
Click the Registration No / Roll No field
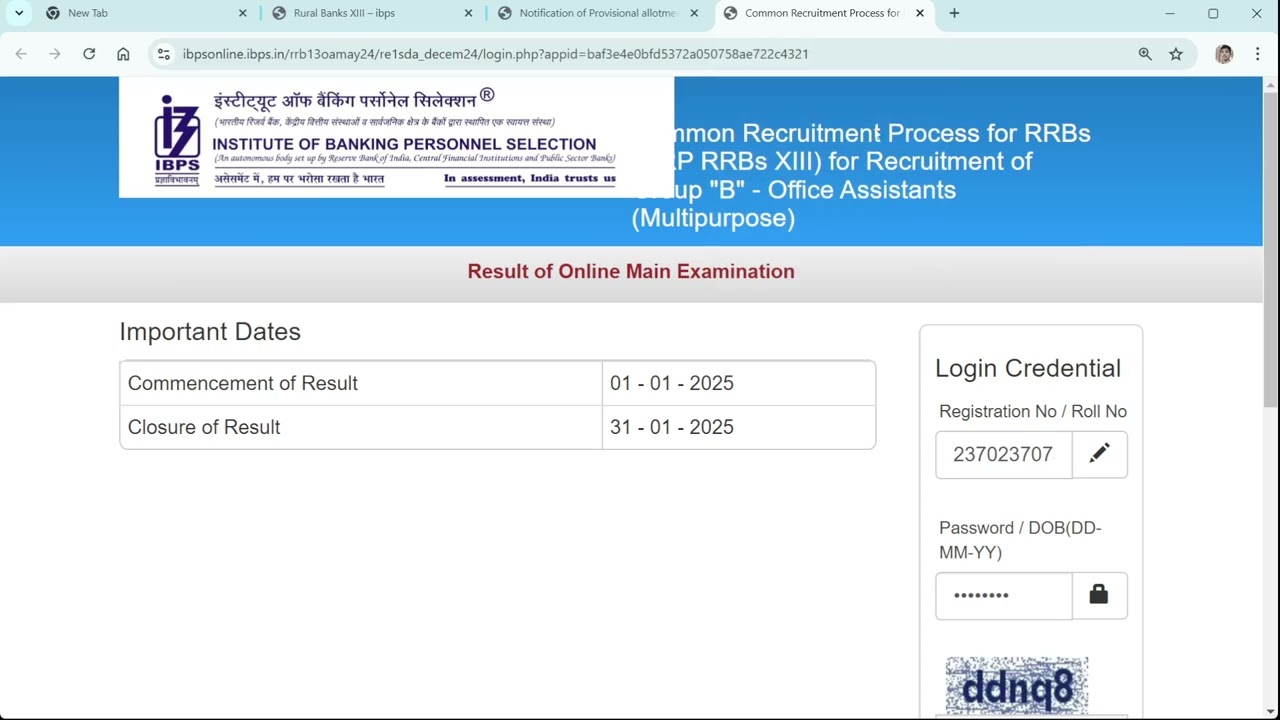1003,454
